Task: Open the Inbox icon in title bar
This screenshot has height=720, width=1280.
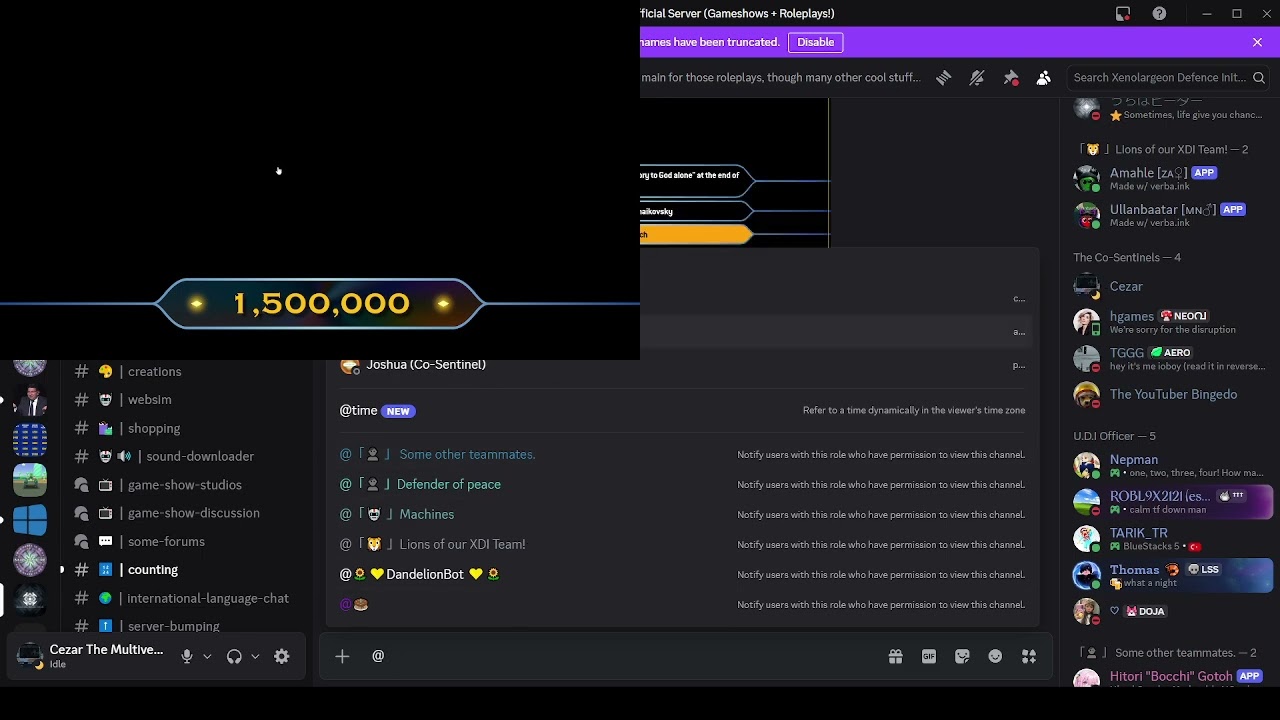Action: [x=1123, y=14]
